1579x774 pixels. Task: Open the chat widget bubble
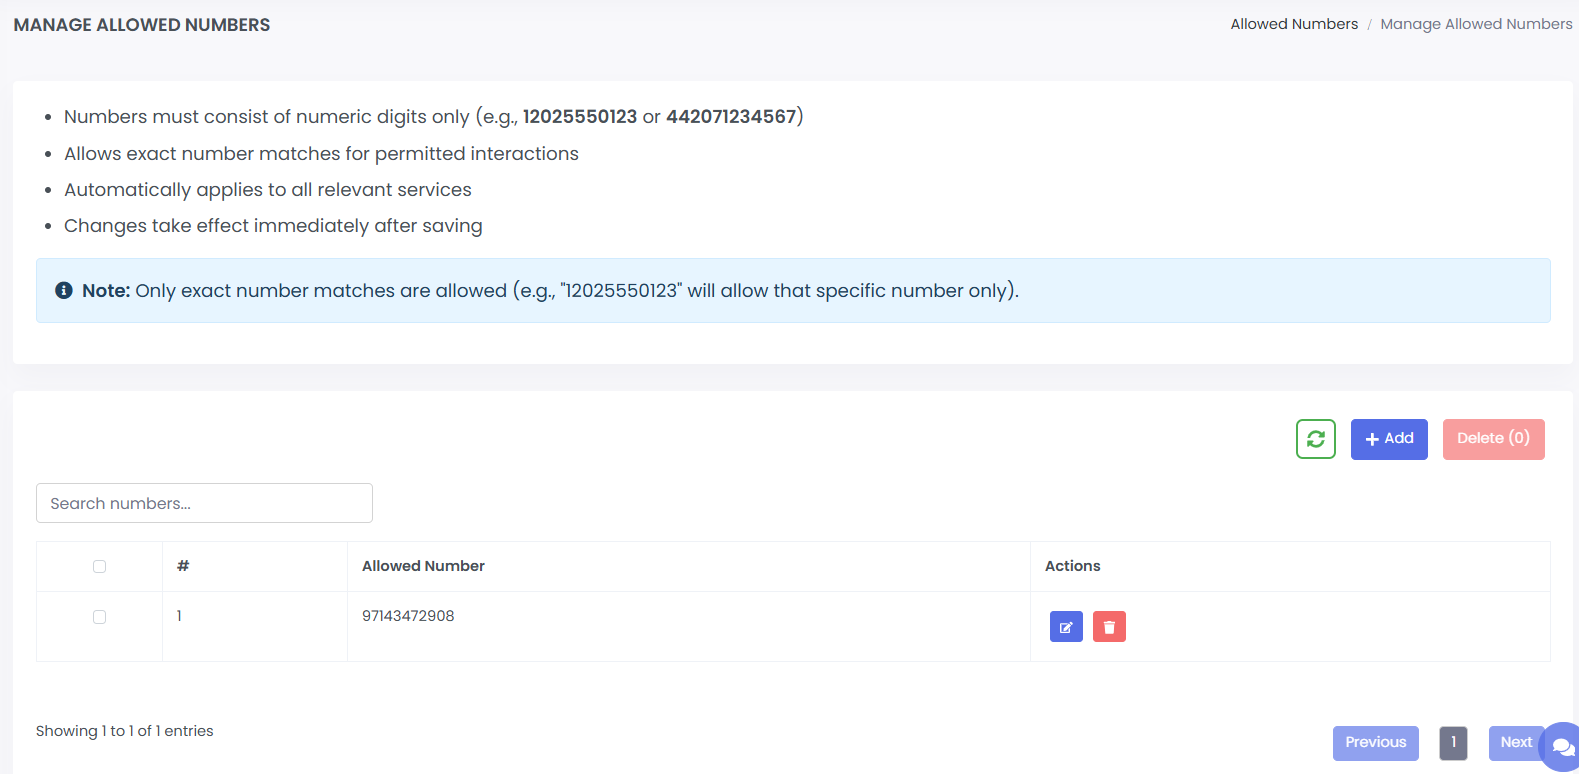pos(1561,746)
